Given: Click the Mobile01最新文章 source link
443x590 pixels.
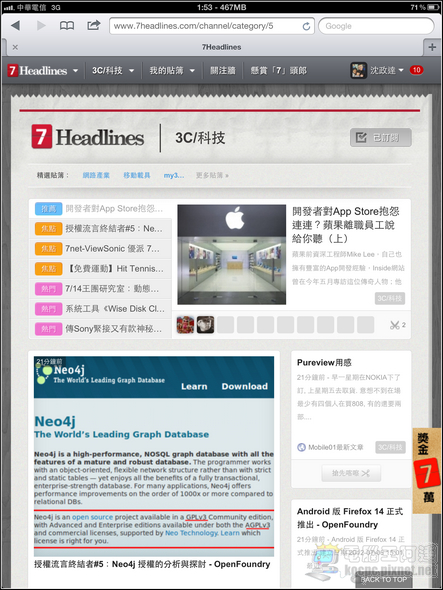Looking at the screenshot, I should pyautogui.click(x=336, y=447).
